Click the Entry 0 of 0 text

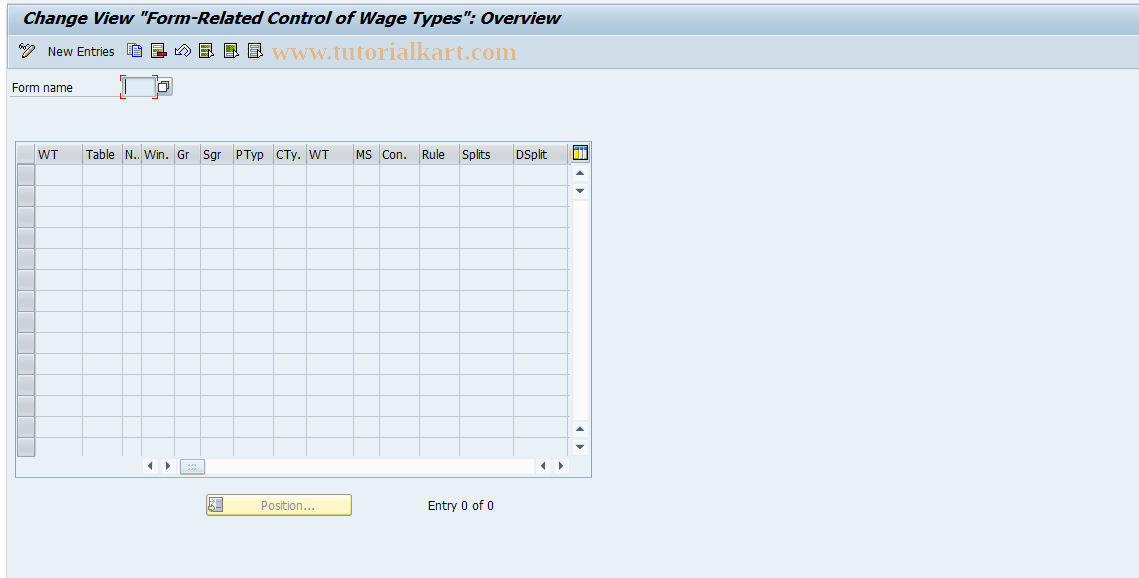pos(461,505)
